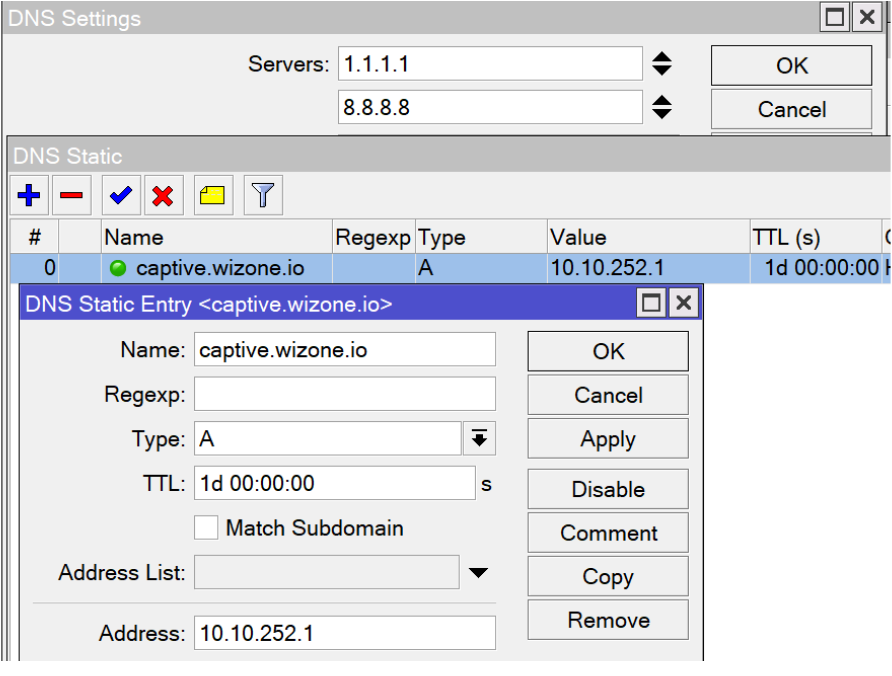Maximize the DNS Static Entry dialog icon
Screen dimensions: 892x676
(652, 302)
